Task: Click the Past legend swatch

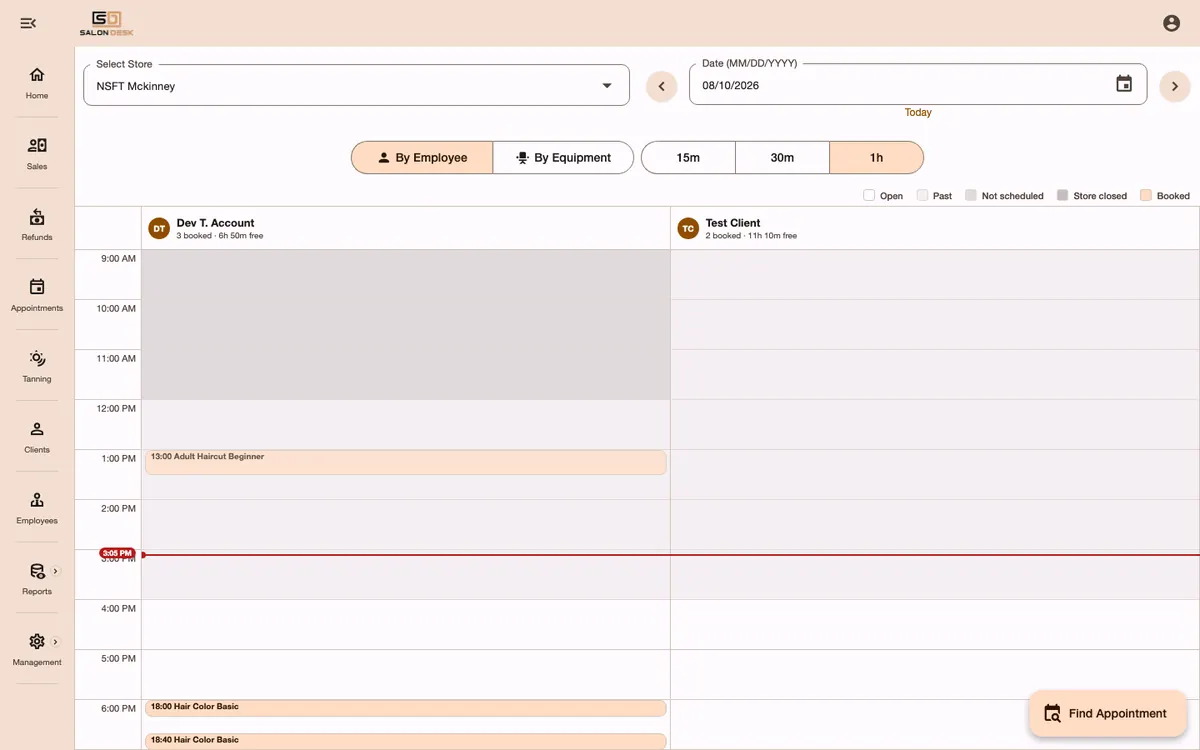Action: tap(922, 196)
